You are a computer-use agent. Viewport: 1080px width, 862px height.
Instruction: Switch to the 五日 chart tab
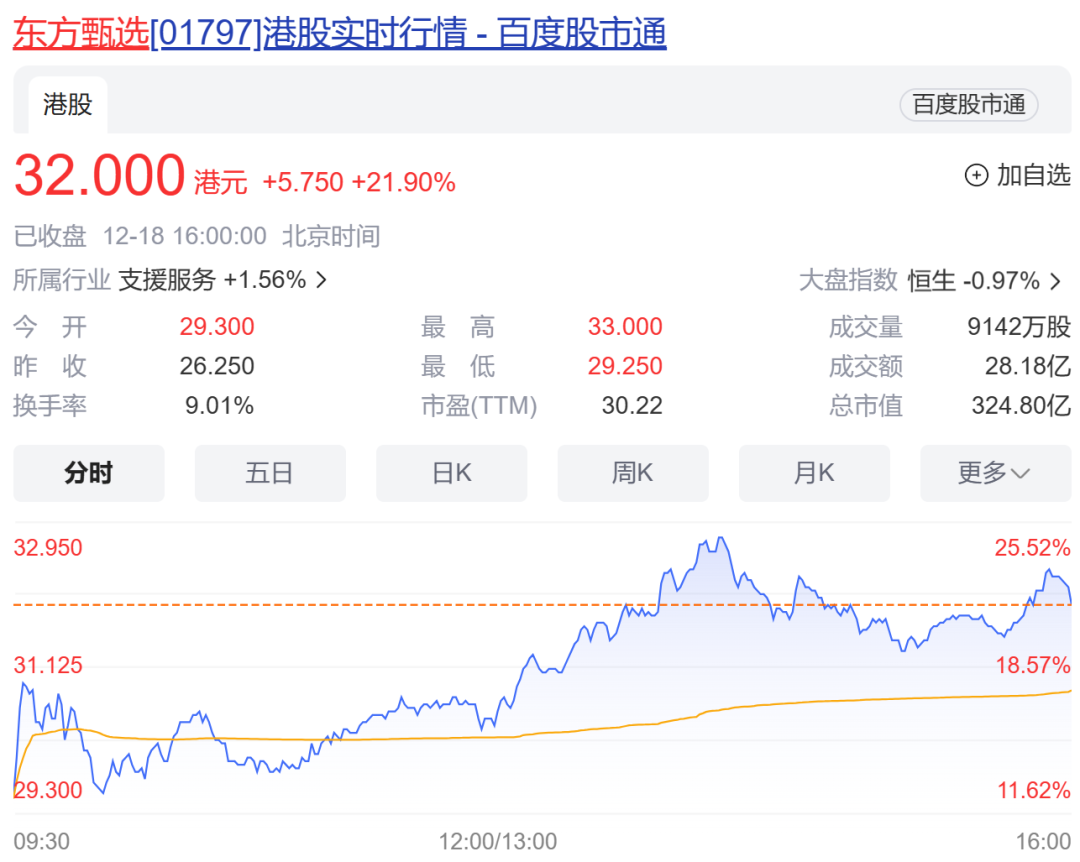pos(270,473)
